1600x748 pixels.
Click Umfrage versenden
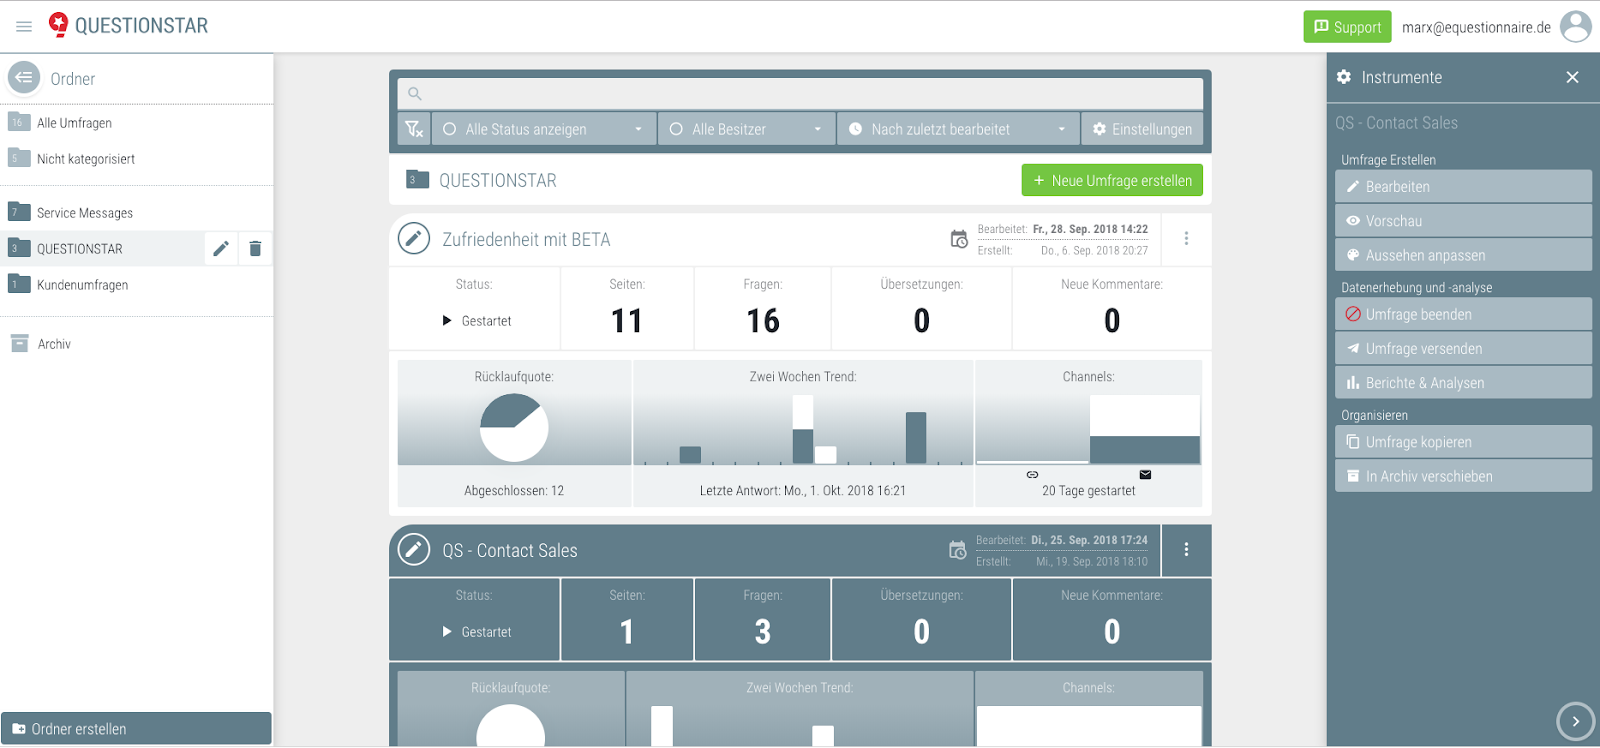pos(1463,348)
